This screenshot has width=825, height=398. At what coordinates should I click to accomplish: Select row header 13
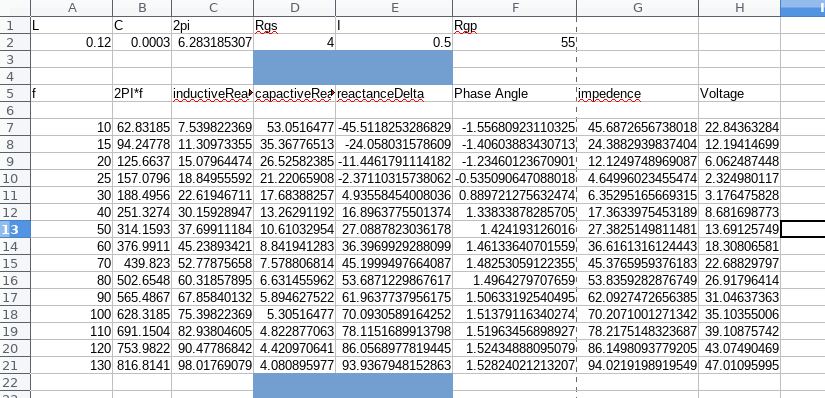[15, 229]
